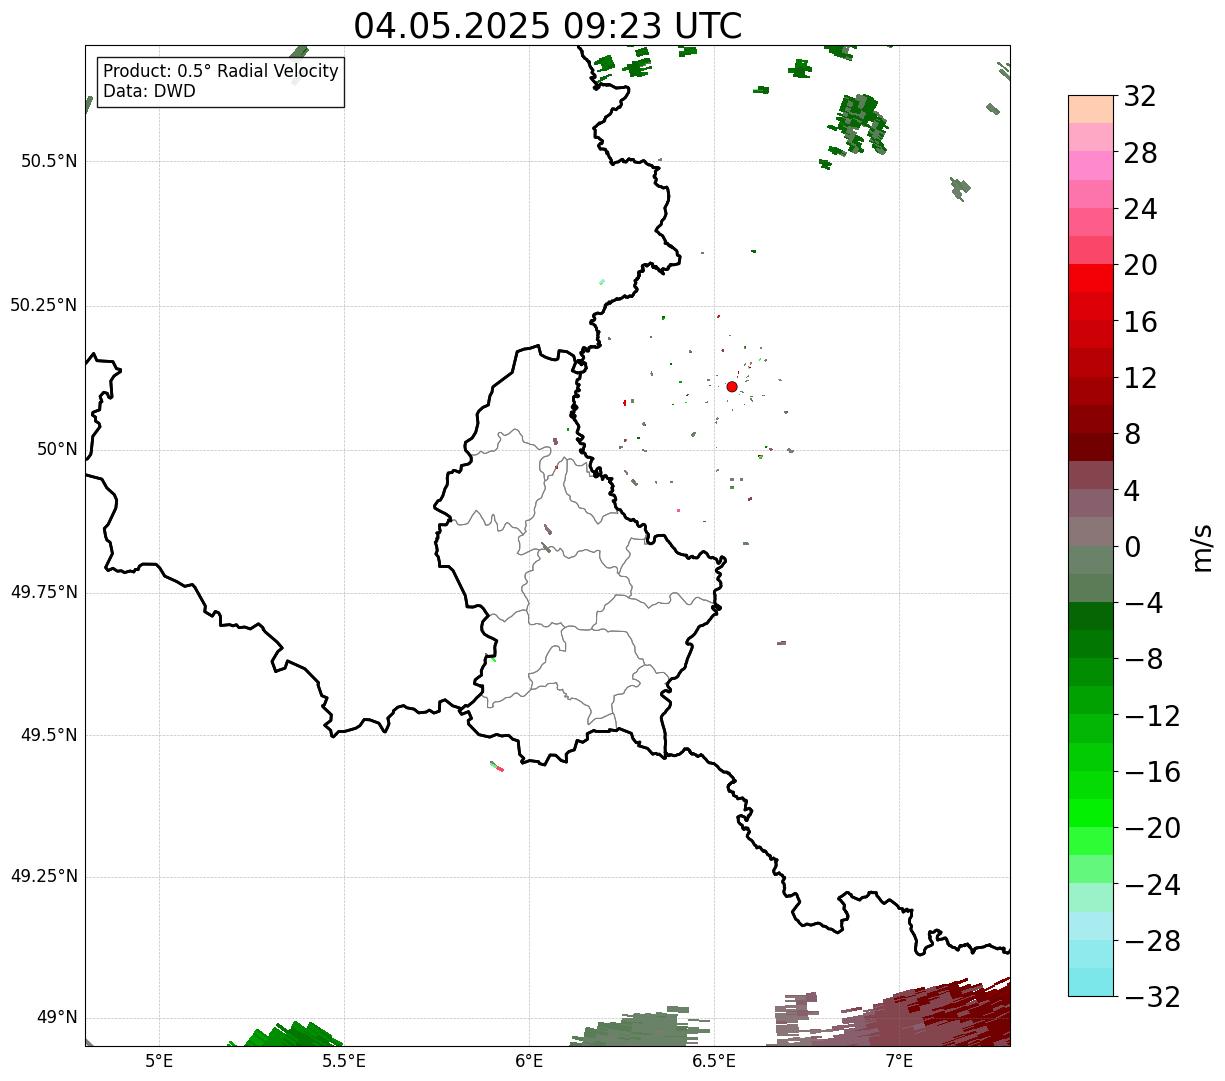Click the colorbar tick label −24
Viewport: 1225px width, 1081px height.
[1152, 885]
